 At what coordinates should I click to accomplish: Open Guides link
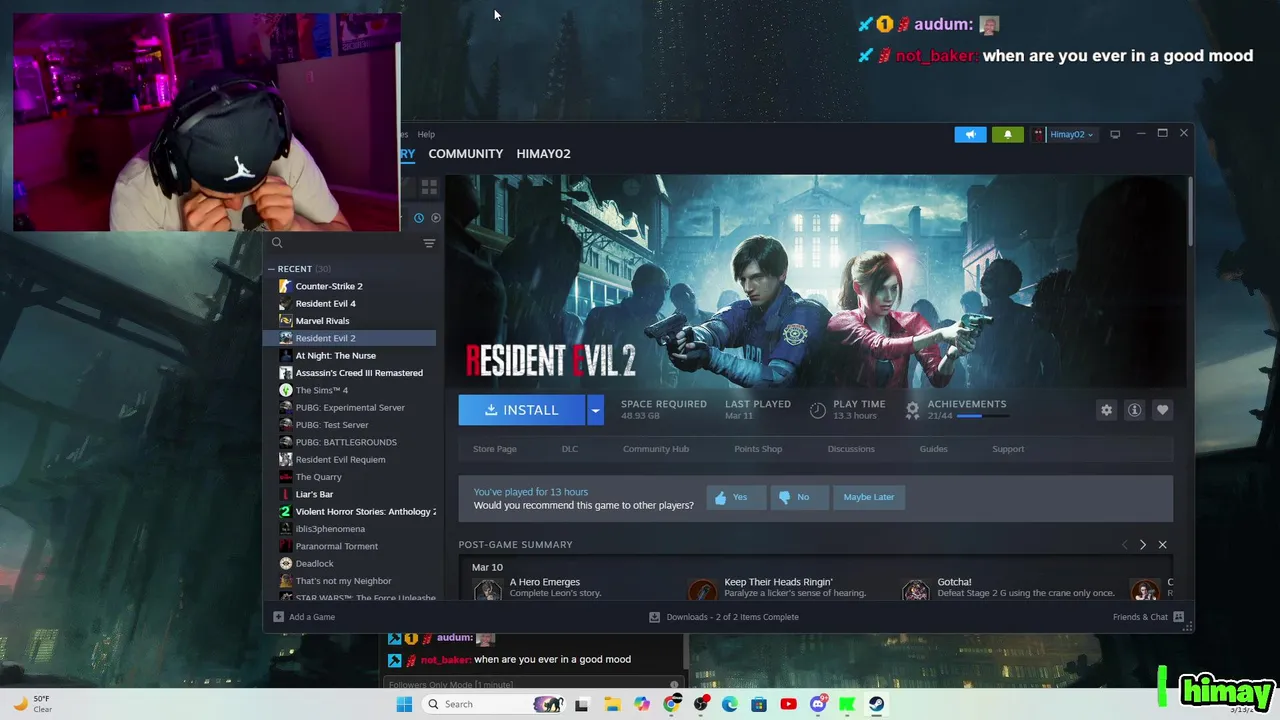933,449
